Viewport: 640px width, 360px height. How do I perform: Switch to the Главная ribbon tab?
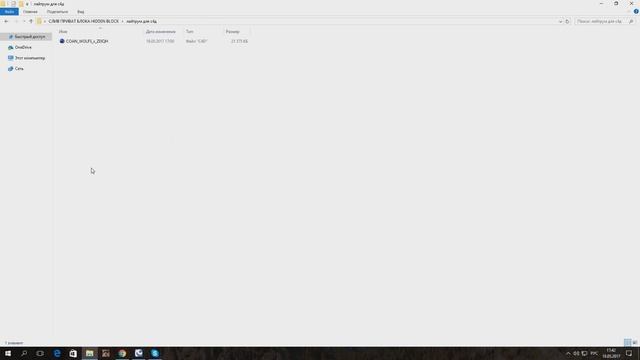(30, 12)
